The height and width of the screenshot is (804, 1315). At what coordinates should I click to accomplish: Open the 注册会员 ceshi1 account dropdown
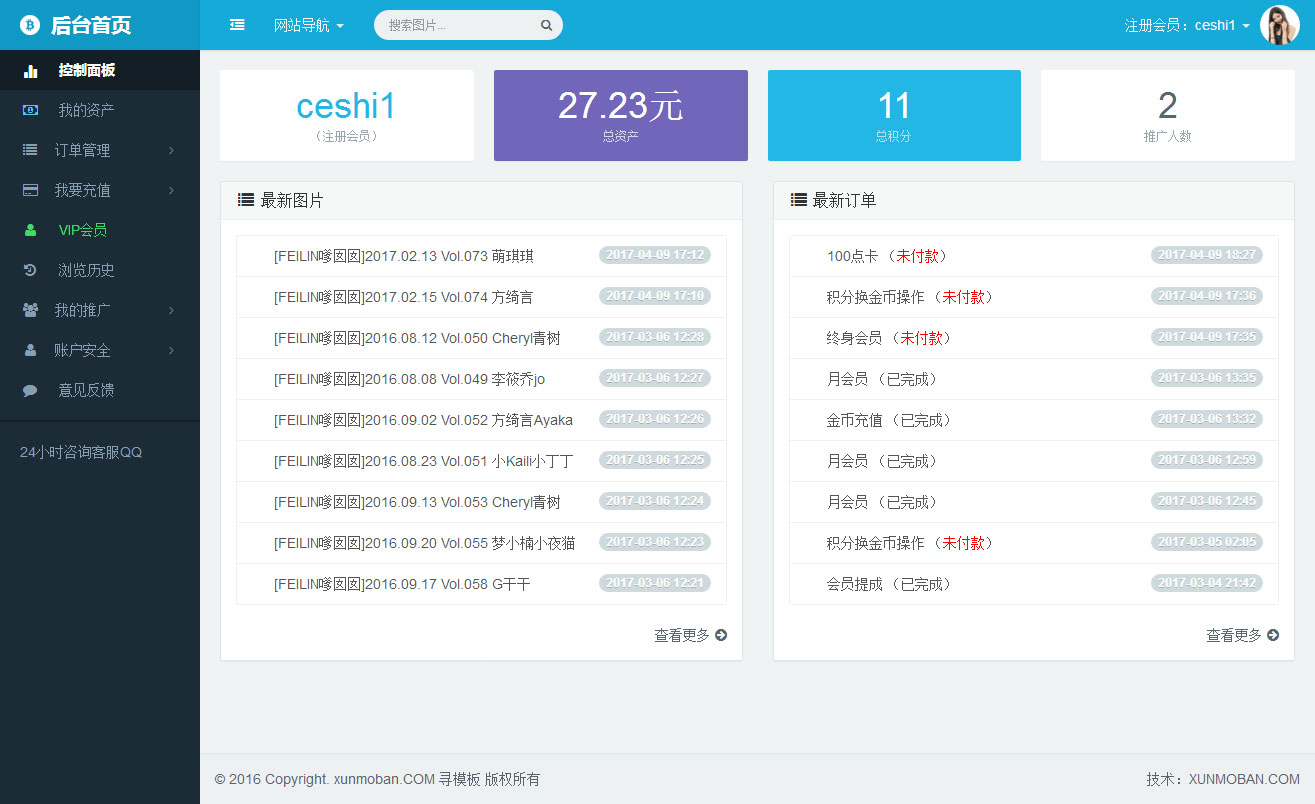point(1186,25)
